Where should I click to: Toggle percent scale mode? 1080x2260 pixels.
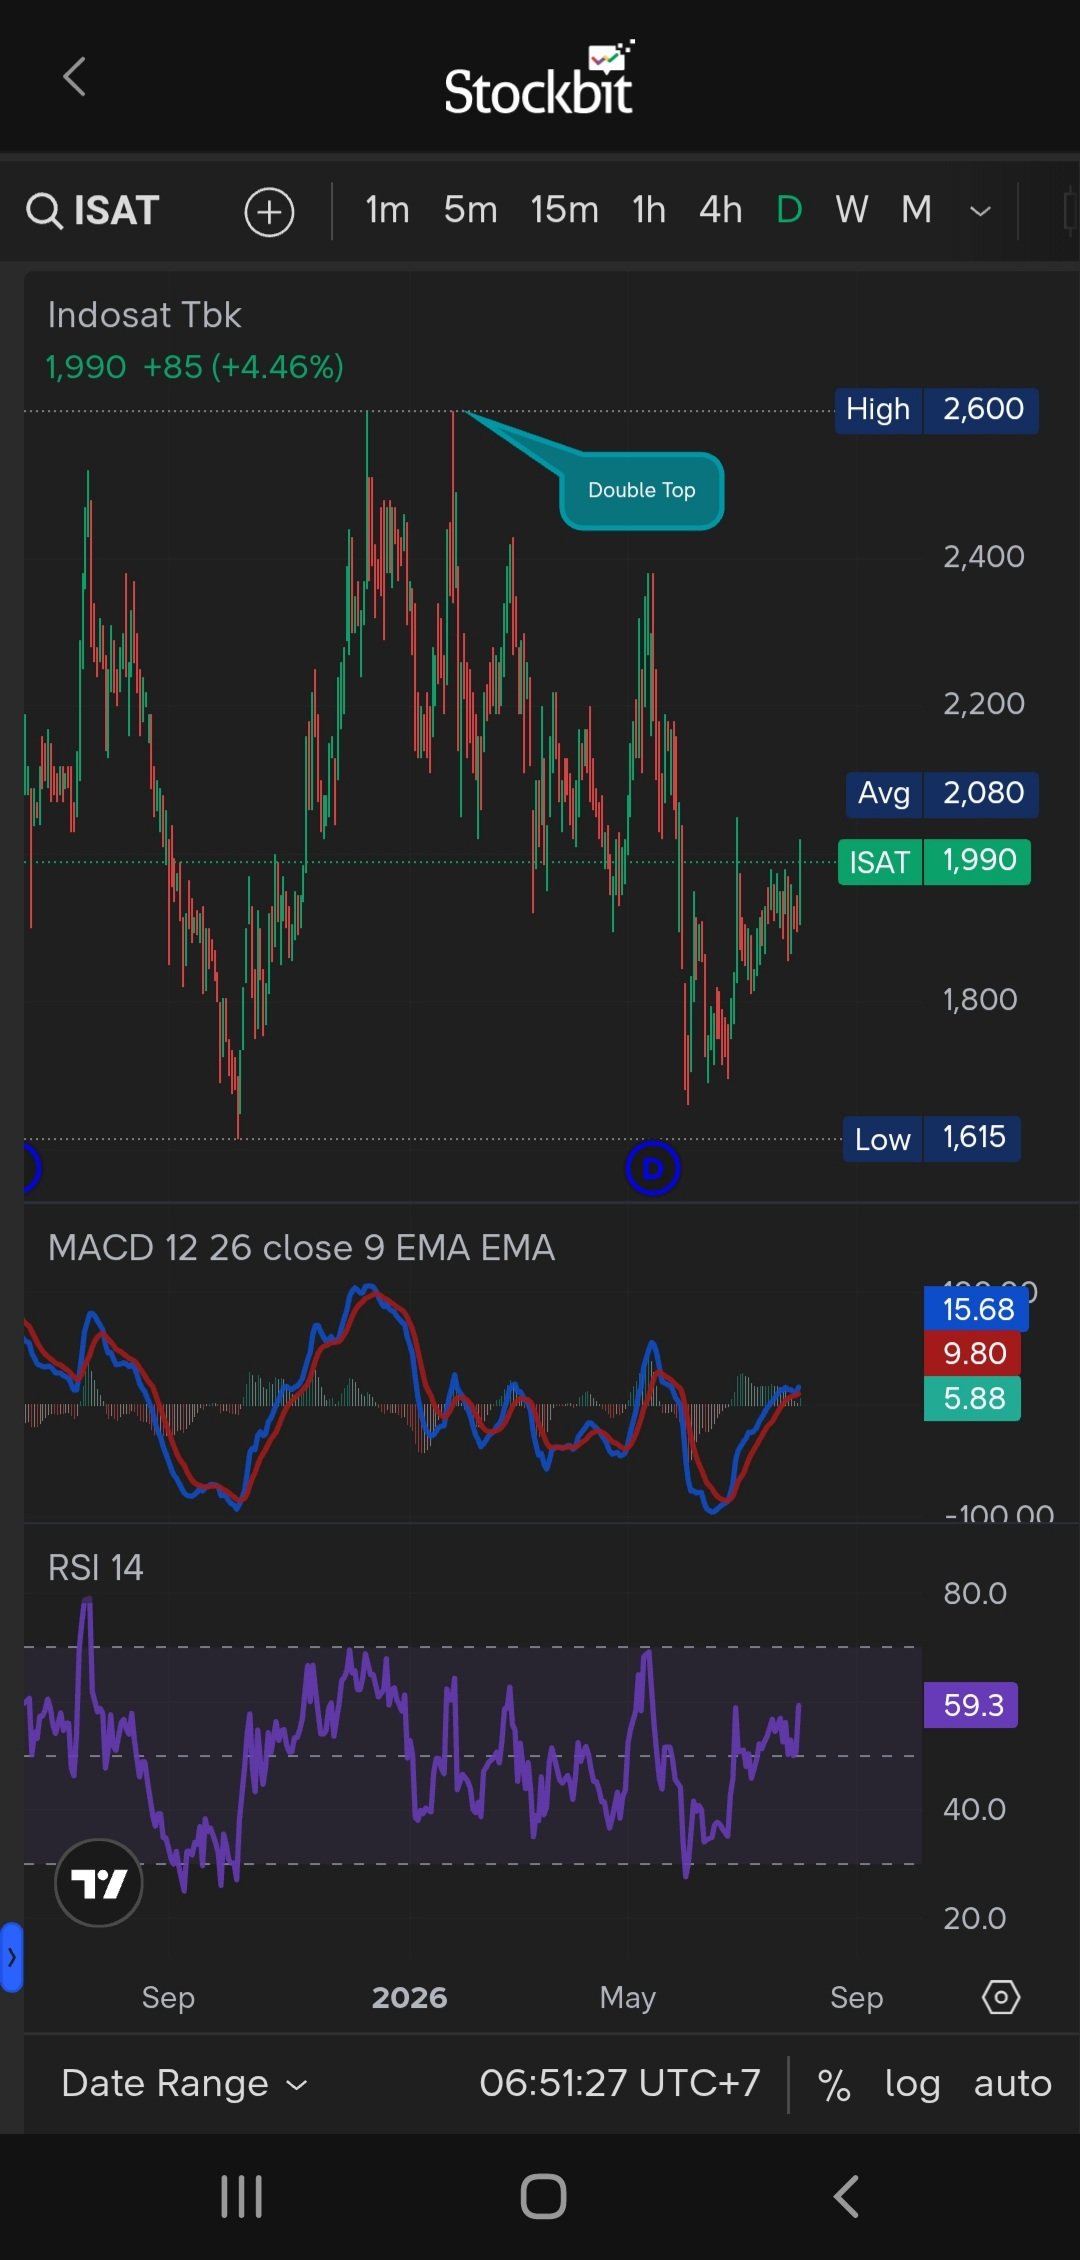click(x=834, y=2085)
